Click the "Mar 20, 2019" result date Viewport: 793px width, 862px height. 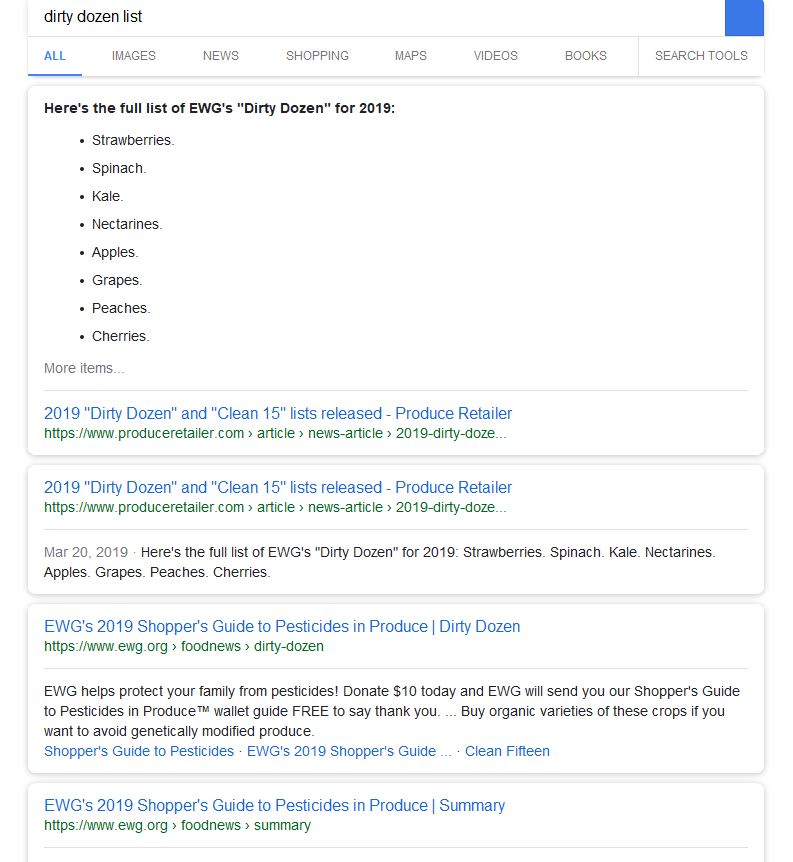point(86,552)
